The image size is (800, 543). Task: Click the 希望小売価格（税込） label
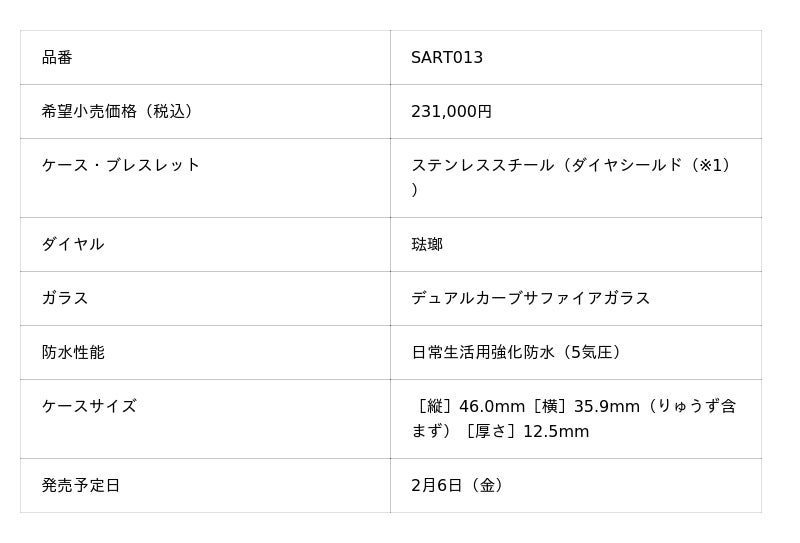(116, 112)
